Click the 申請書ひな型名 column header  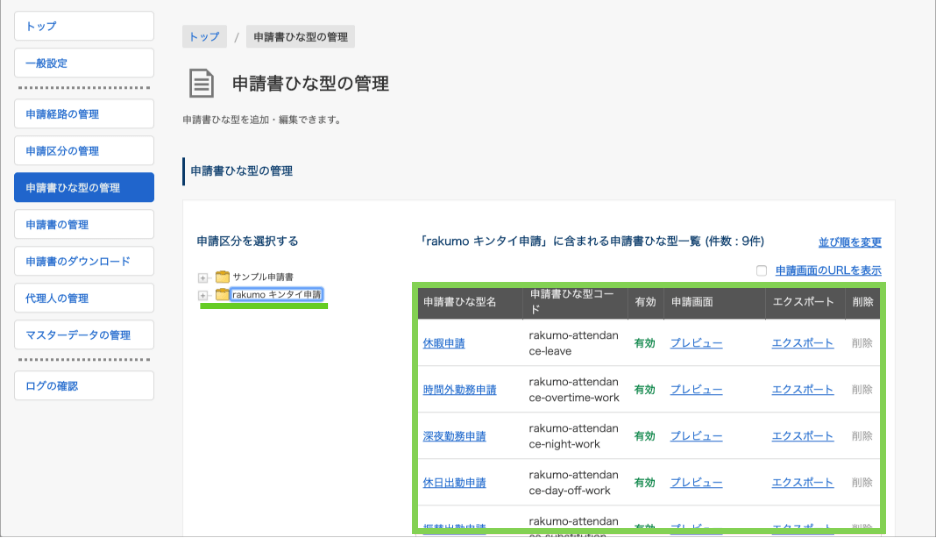click(x=470, y=302)
